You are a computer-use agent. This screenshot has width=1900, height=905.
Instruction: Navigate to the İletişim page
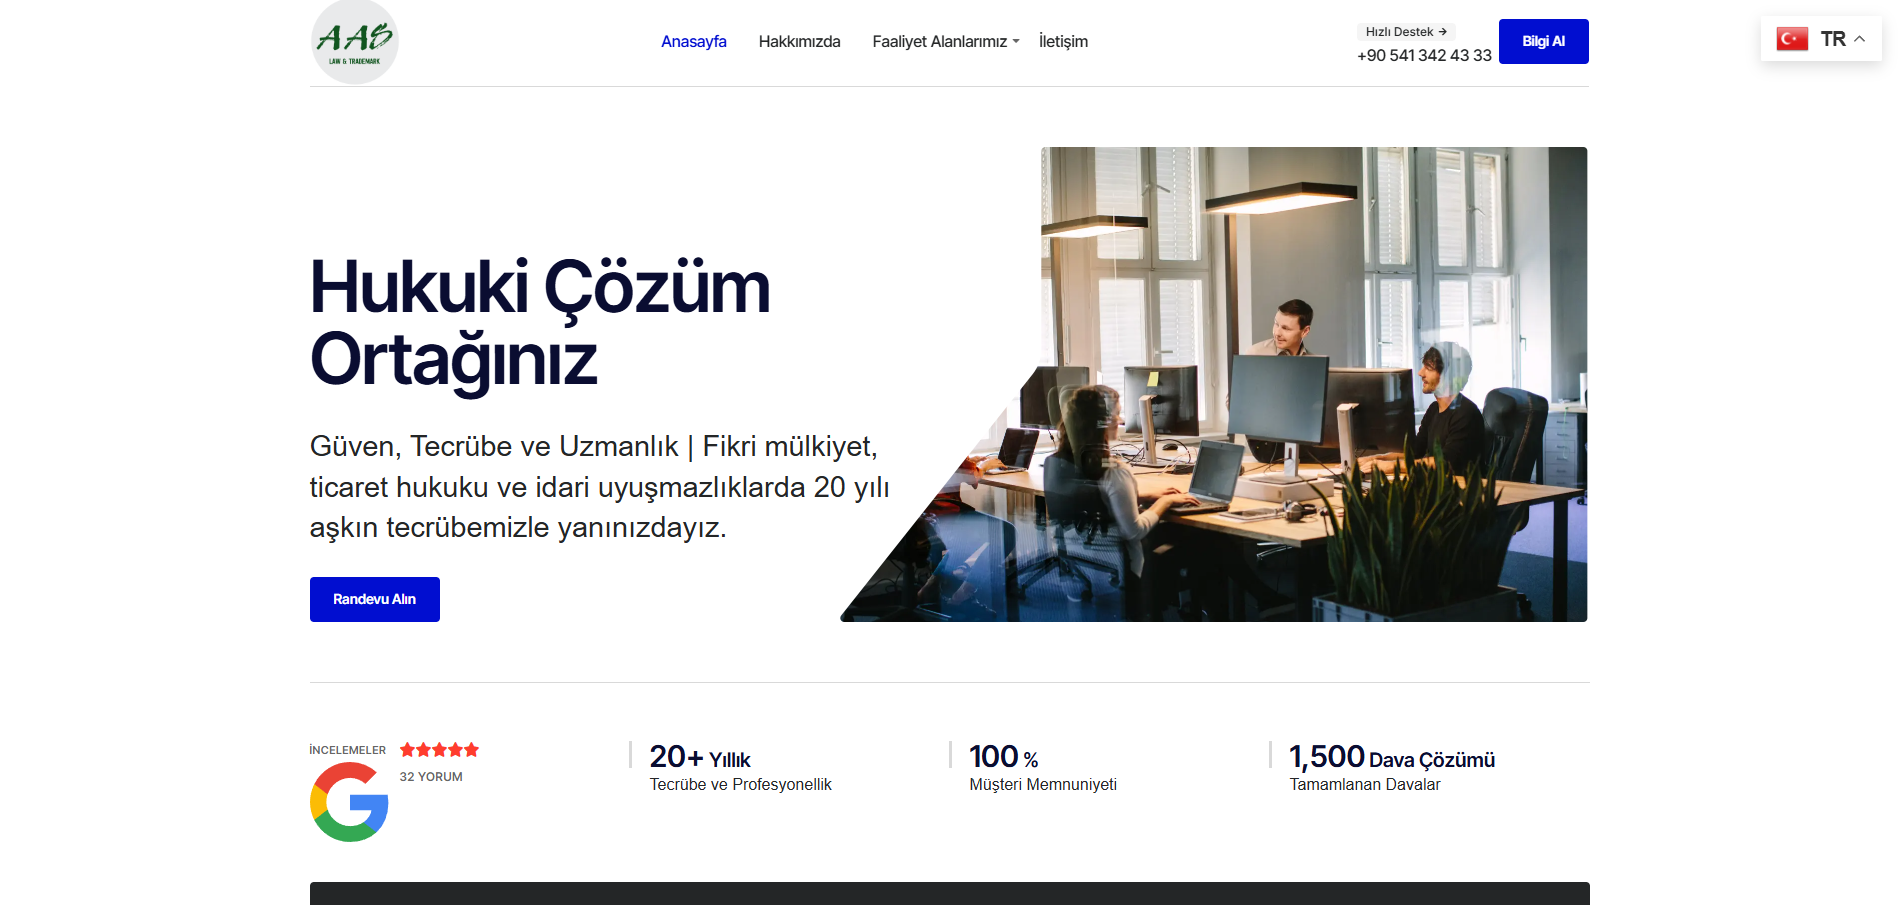coord(1063,42)
